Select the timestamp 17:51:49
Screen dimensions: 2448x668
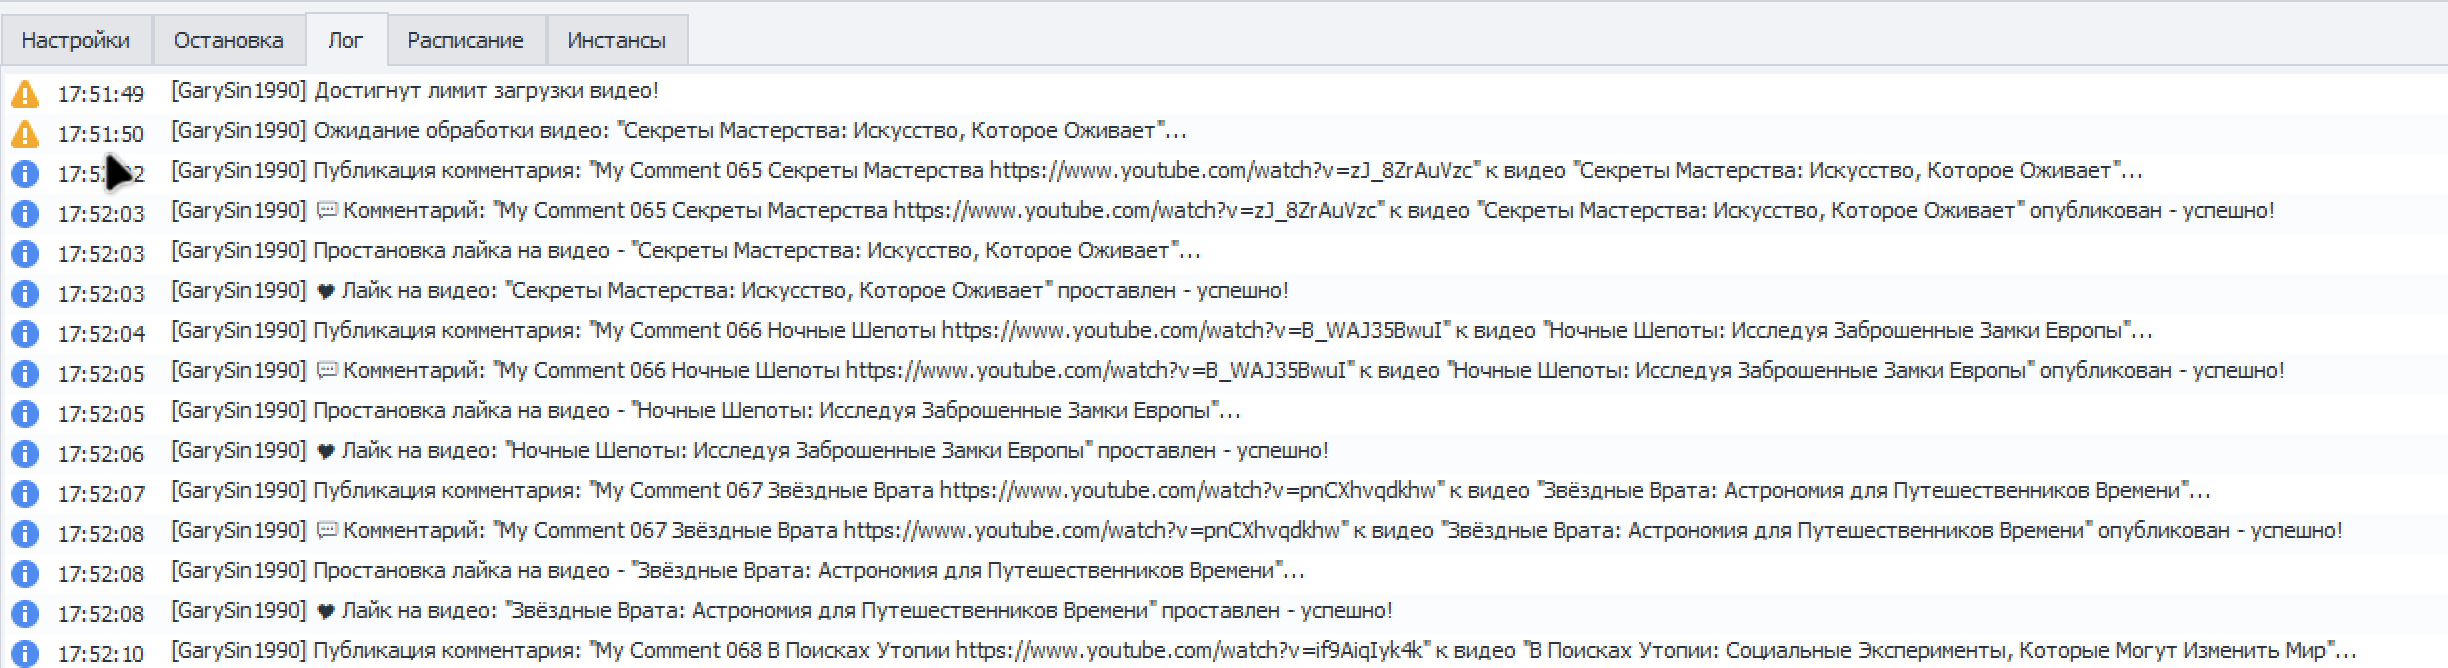(101, 94)
